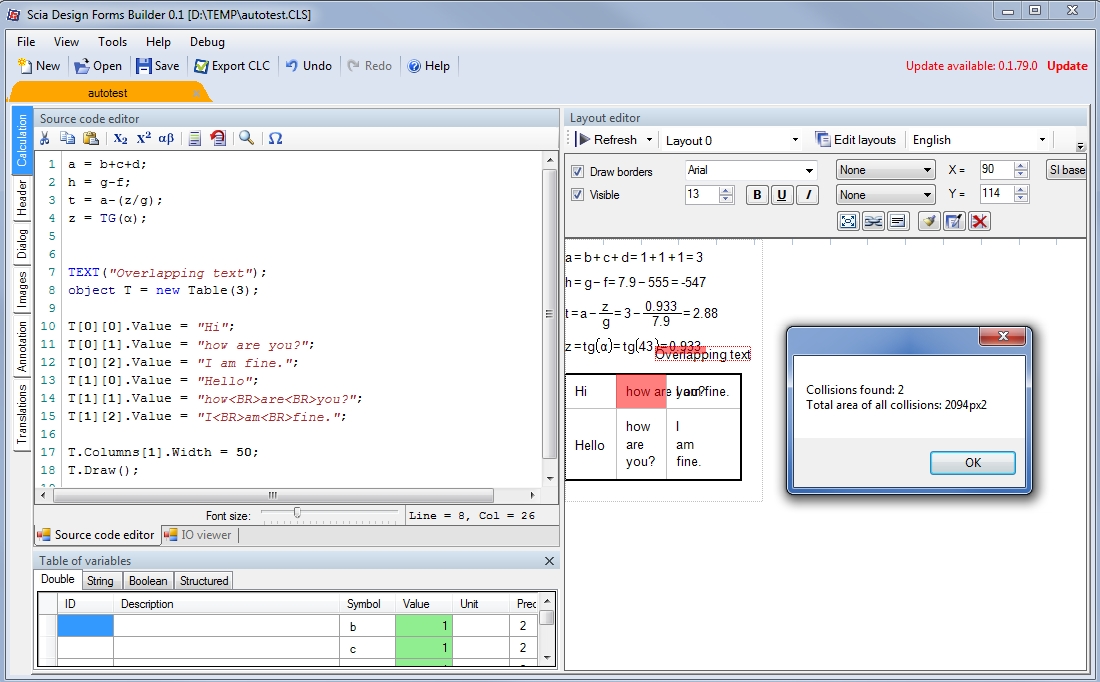Select the Boolean variables tab
Screen dimensions: 1100x682
click(x=148, y=581)
